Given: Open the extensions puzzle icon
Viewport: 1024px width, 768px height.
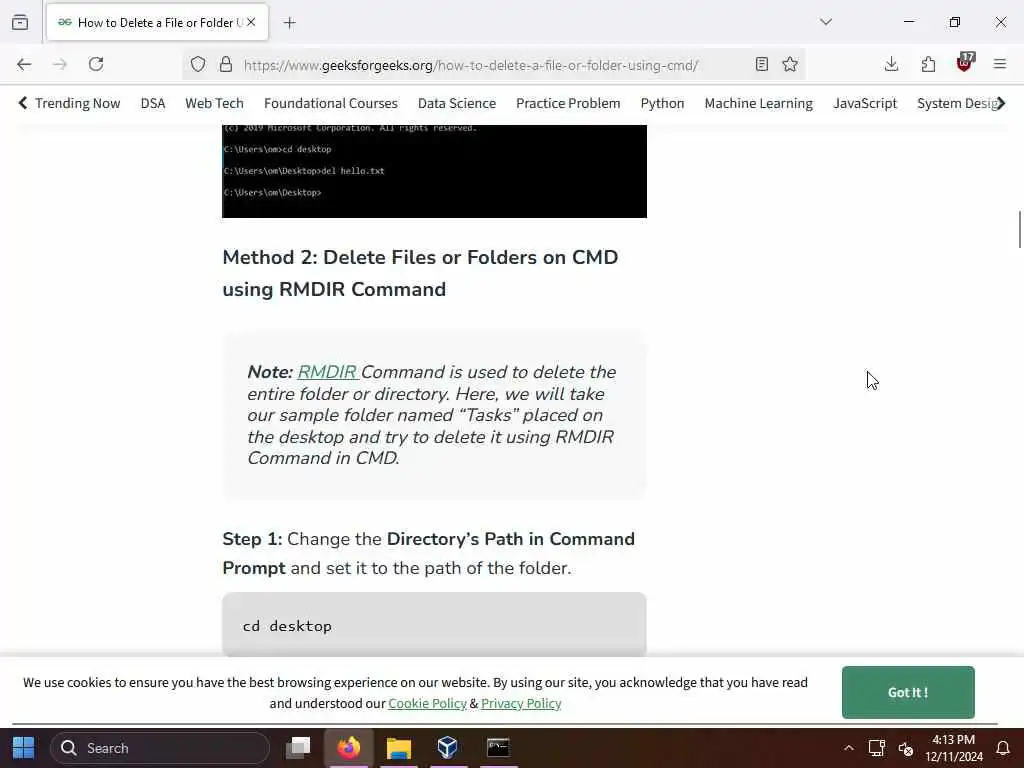Looking at the screenshot, I should pos(928,64).
